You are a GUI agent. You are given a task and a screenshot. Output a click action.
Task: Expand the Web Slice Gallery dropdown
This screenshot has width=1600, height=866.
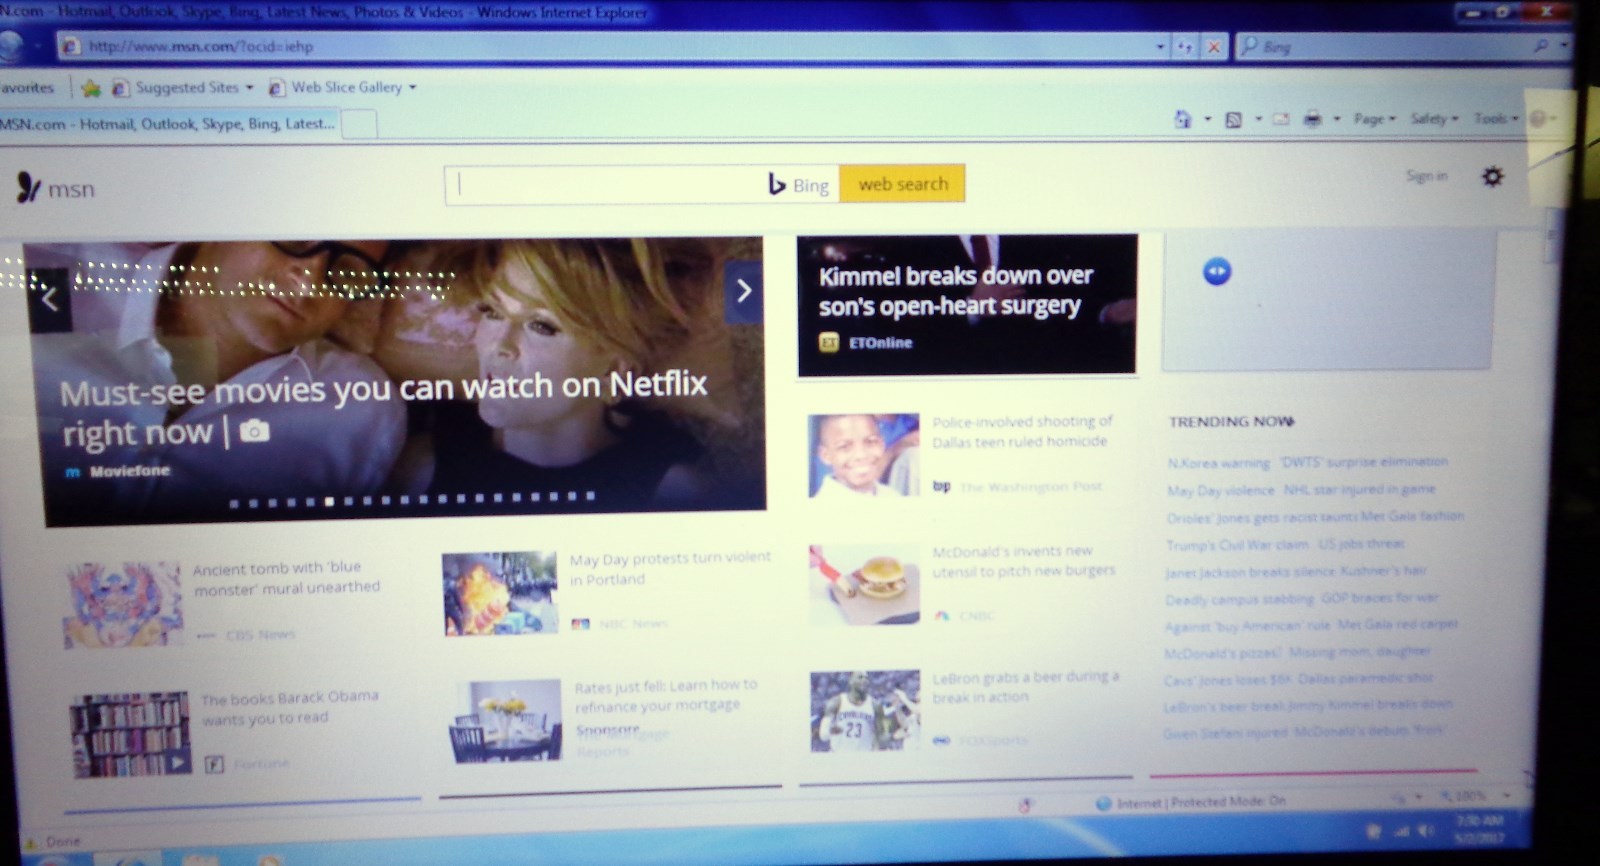pos(412,87)
